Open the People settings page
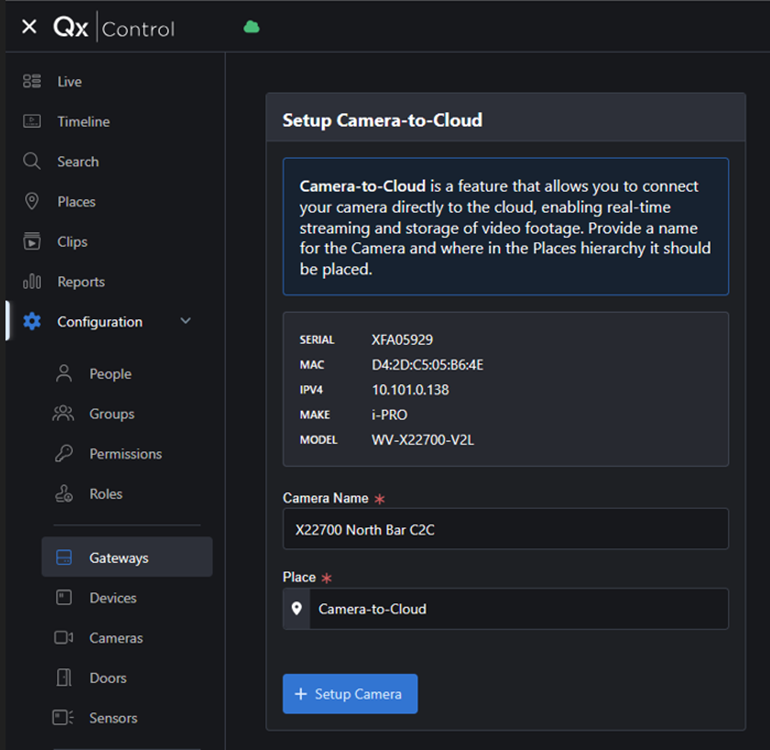 109,373
